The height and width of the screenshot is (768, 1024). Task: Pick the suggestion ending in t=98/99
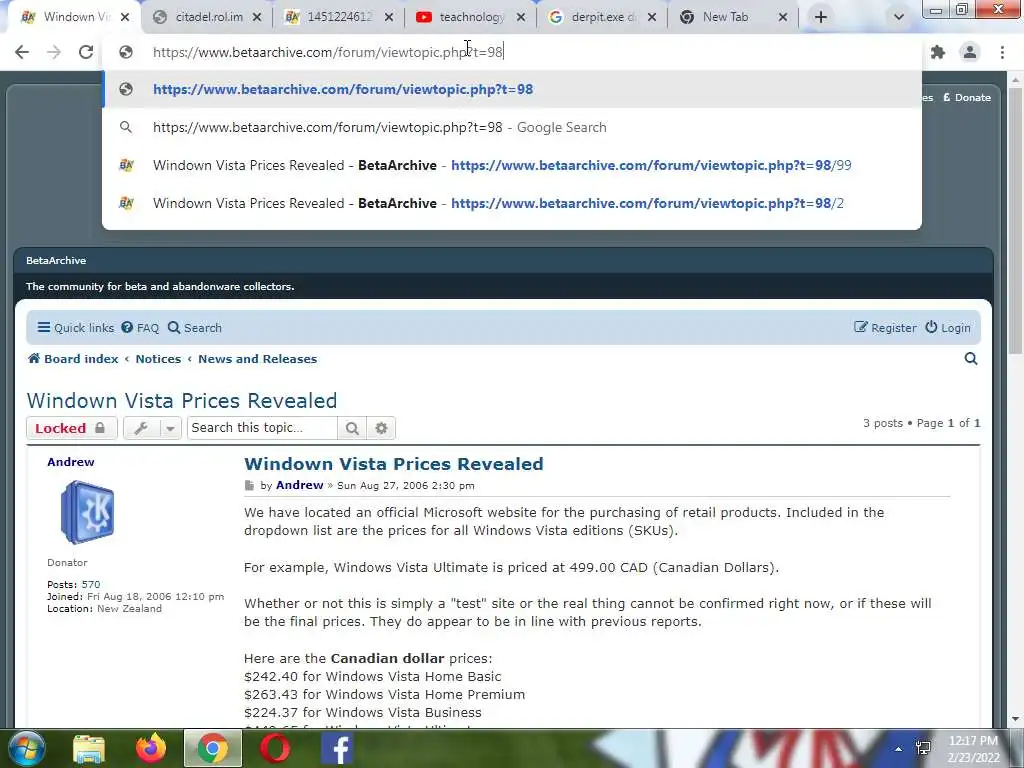(512, 165)
